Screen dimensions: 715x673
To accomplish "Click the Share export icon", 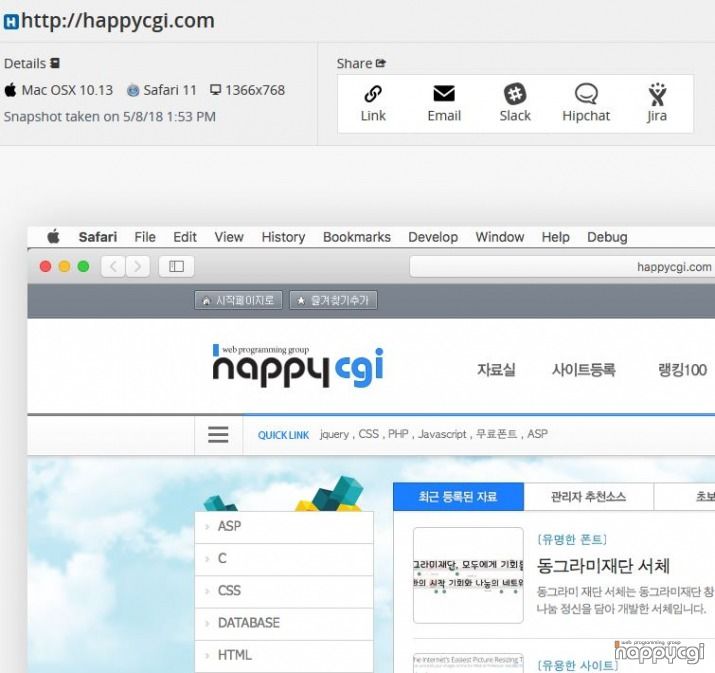I will 381,63.
